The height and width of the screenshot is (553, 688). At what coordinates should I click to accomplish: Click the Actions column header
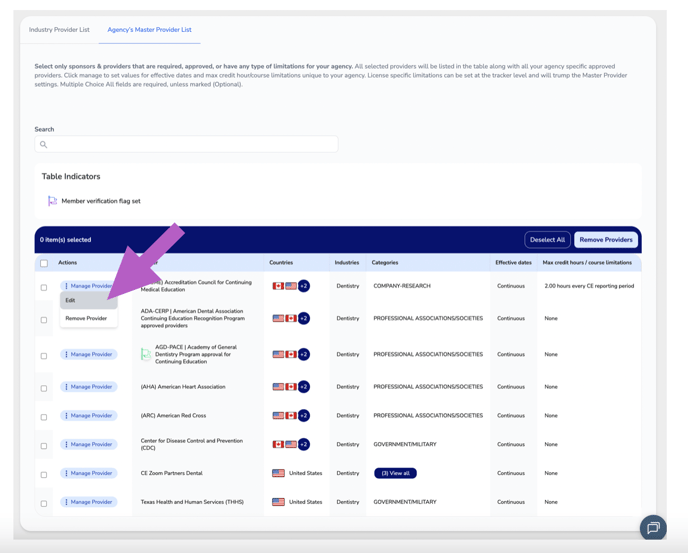tap(68, 262)
